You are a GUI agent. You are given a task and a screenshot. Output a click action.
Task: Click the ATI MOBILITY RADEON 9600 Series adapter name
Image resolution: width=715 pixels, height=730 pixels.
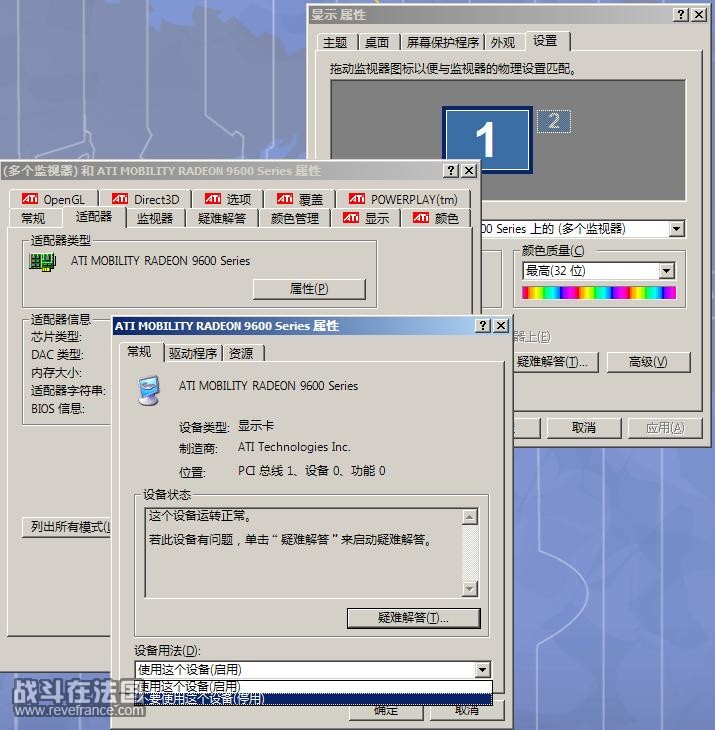pyautogui.click(x=161, y=261)
